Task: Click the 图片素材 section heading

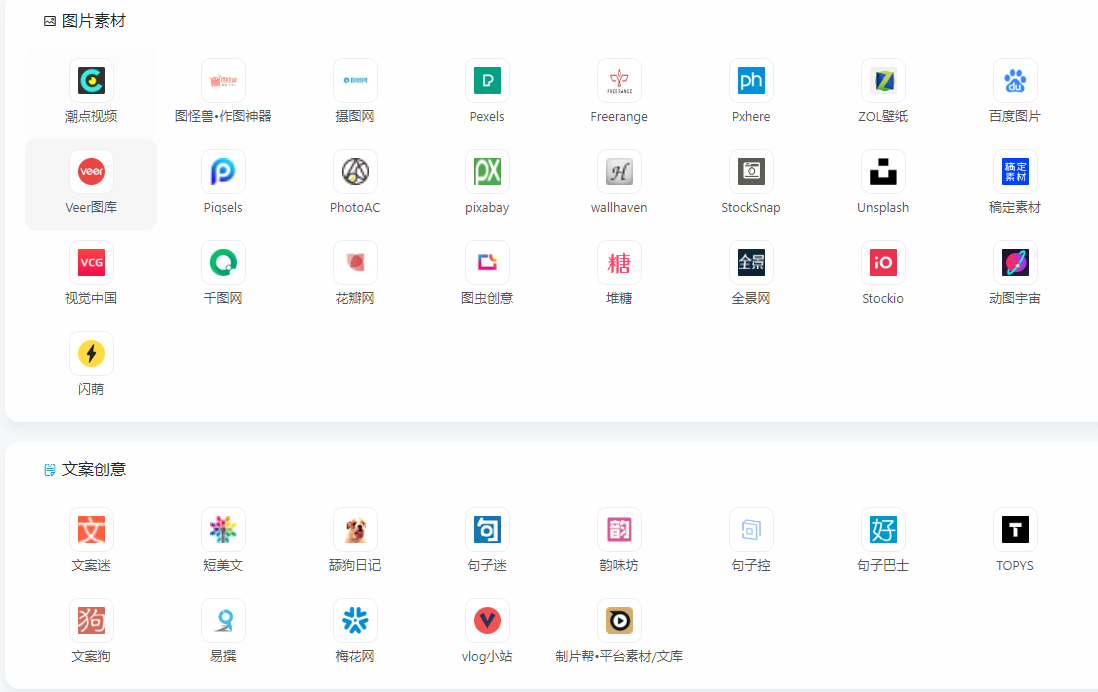Action: coord(94,21)
